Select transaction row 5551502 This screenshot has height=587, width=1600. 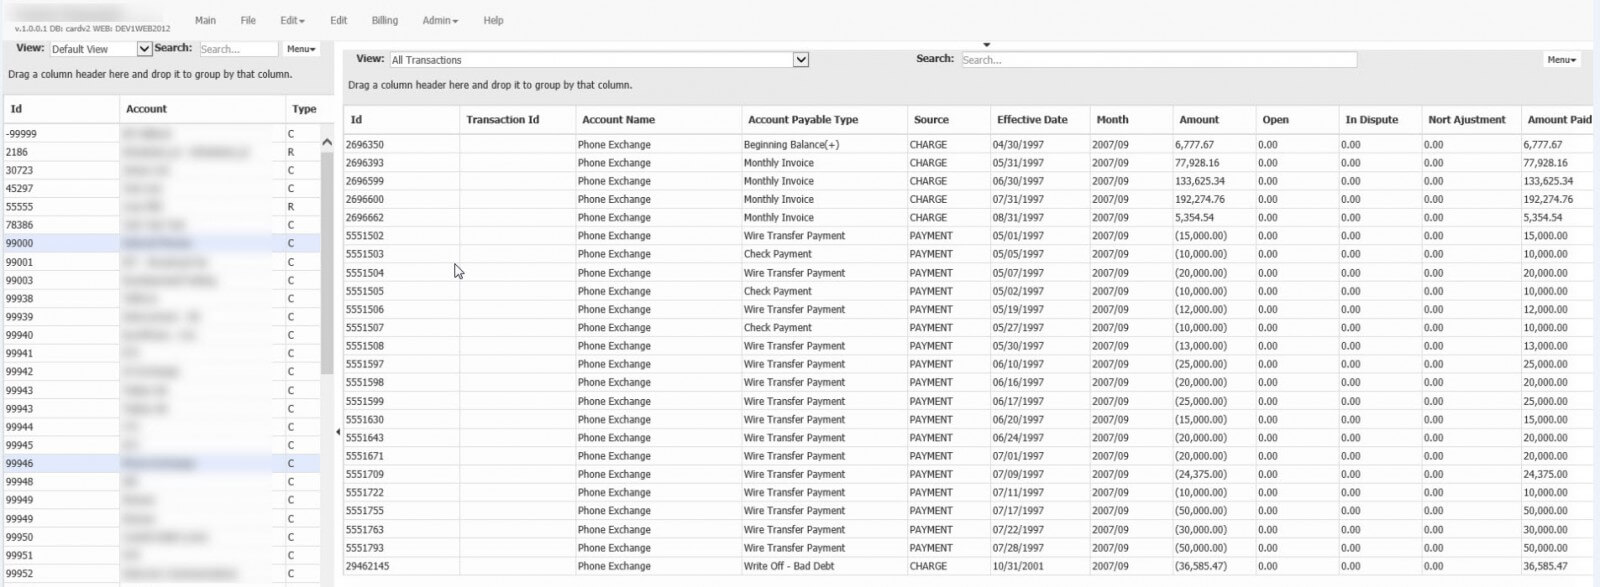pos(968,236)
